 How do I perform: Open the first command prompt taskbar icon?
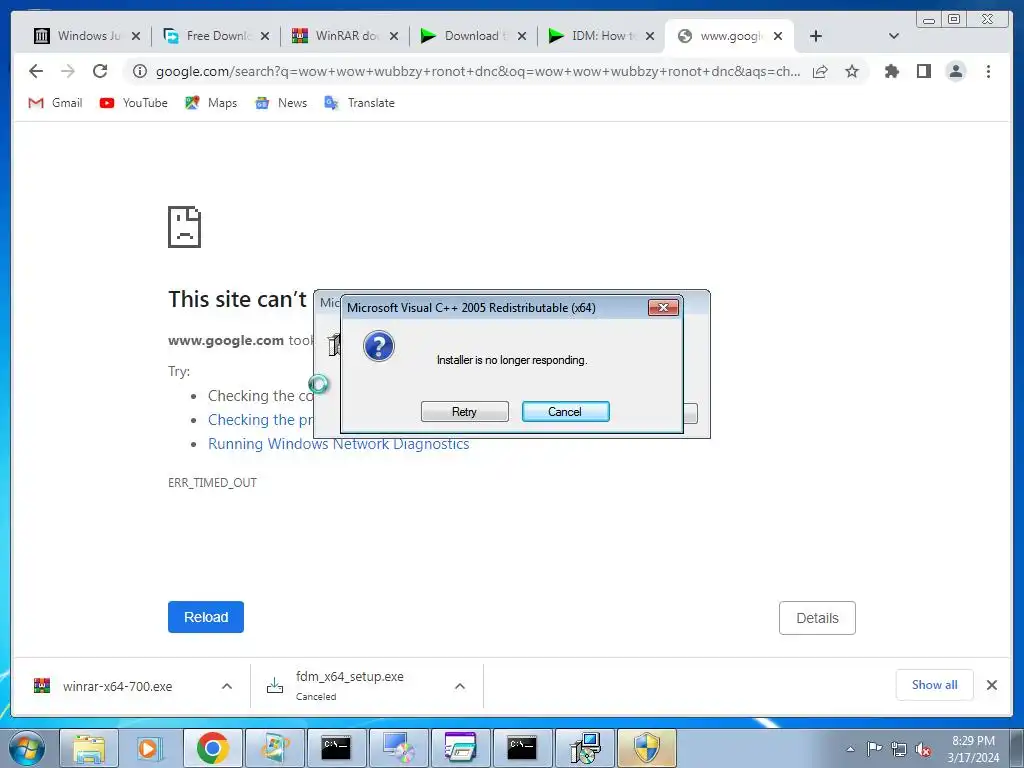[336, 748]
